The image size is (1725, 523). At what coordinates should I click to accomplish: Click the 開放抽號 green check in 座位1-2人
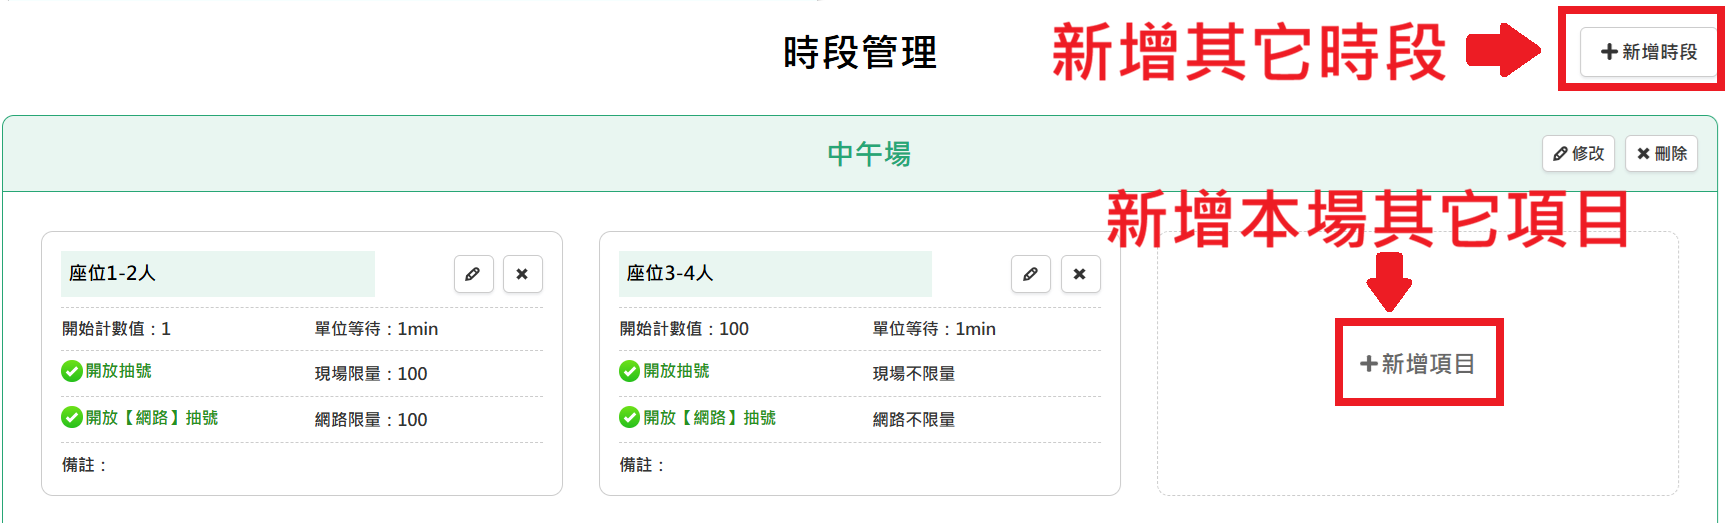[72, 371]
